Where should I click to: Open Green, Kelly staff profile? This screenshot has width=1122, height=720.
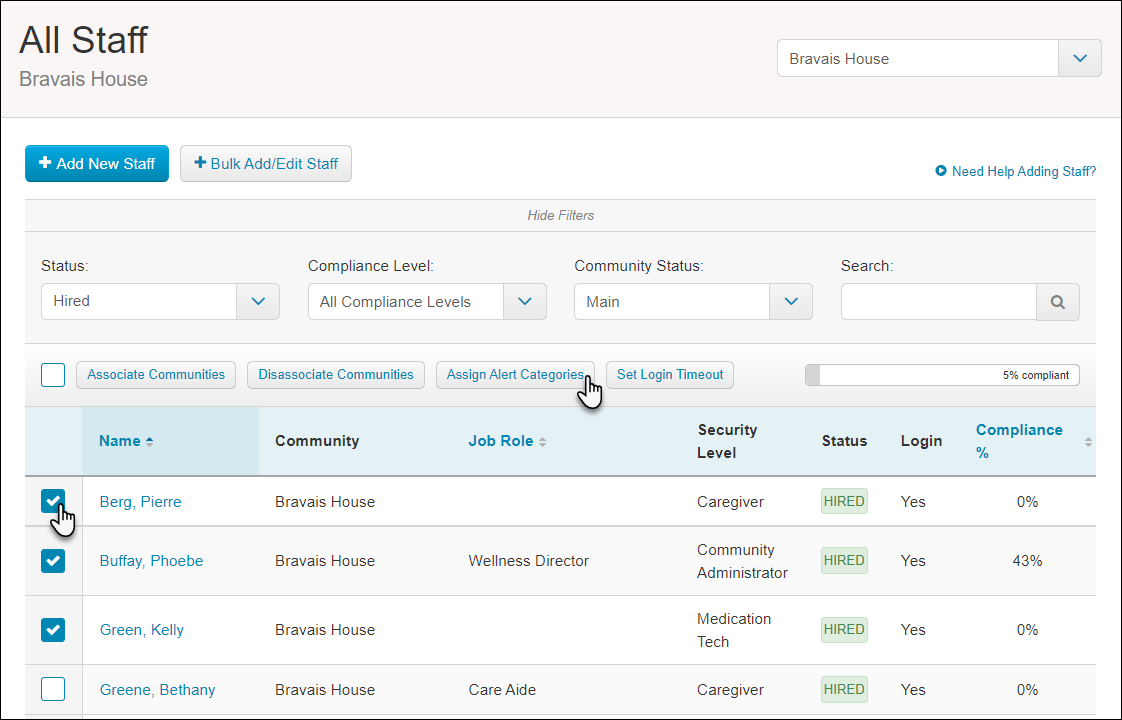point(142,630)
